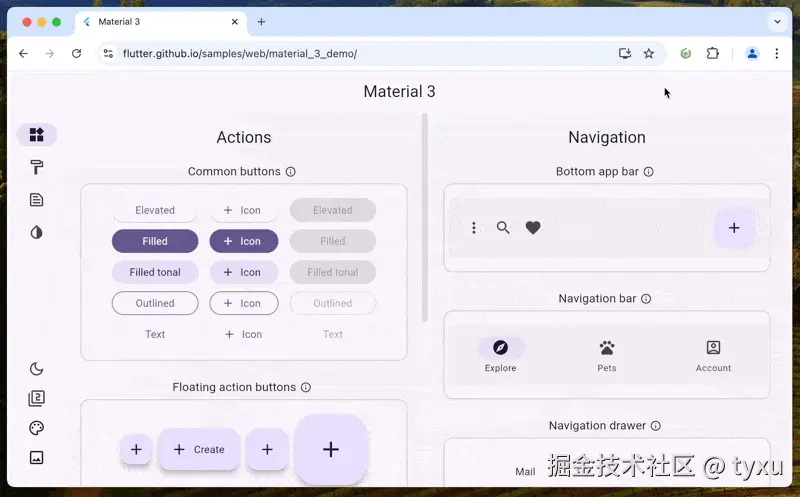Select Explore in the navigation bar
Viewport: 800px width, 497px height.
pyautogui.click(x=501, y=356)
